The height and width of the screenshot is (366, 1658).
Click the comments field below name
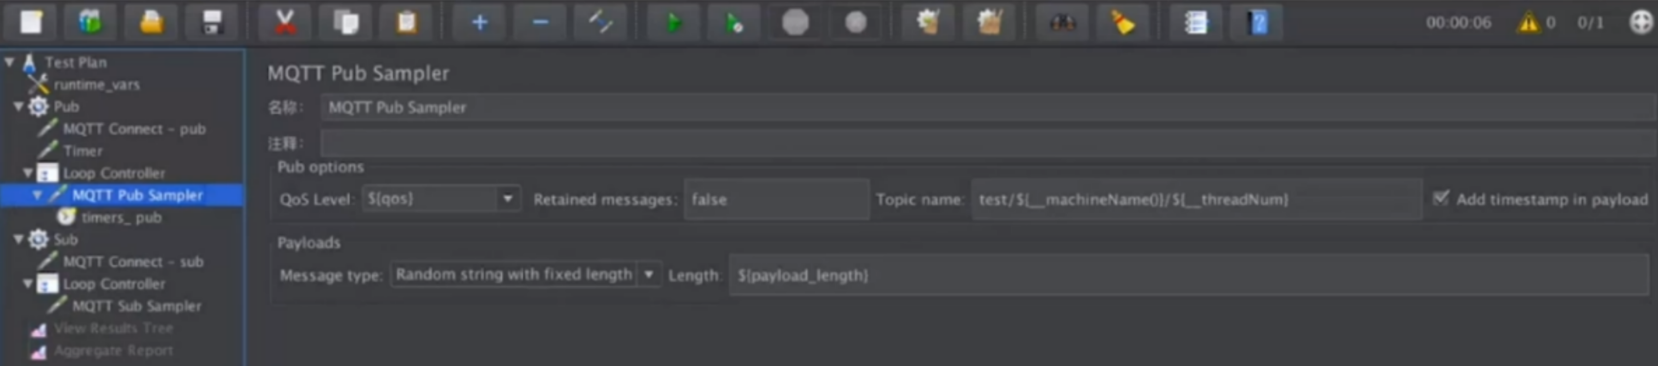coord(988,142)
